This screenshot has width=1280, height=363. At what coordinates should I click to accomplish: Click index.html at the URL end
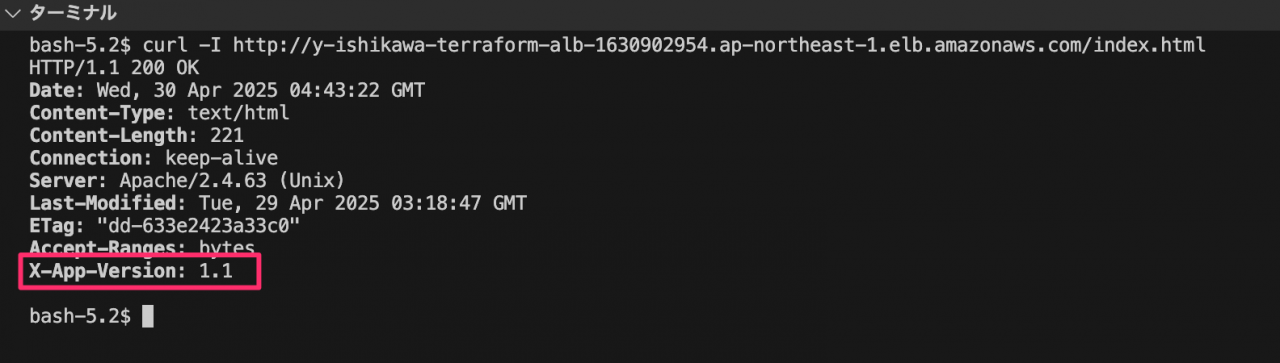(x=1157, y=46)
